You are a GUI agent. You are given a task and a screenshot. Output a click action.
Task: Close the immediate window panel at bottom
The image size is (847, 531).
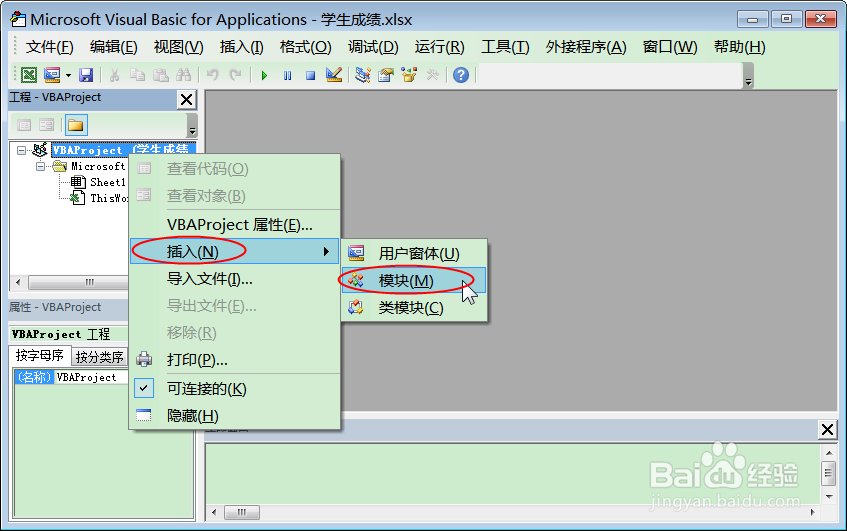point(827,430)
